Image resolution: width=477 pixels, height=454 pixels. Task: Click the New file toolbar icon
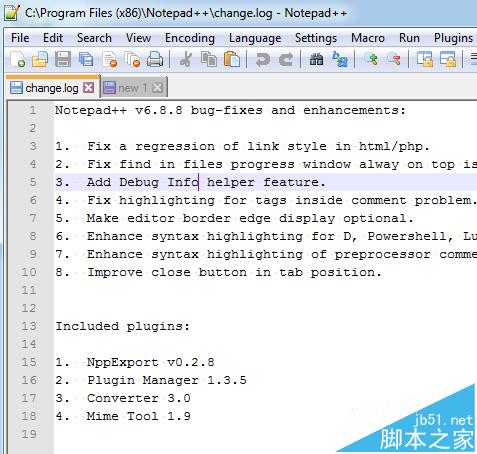[17, 60]
